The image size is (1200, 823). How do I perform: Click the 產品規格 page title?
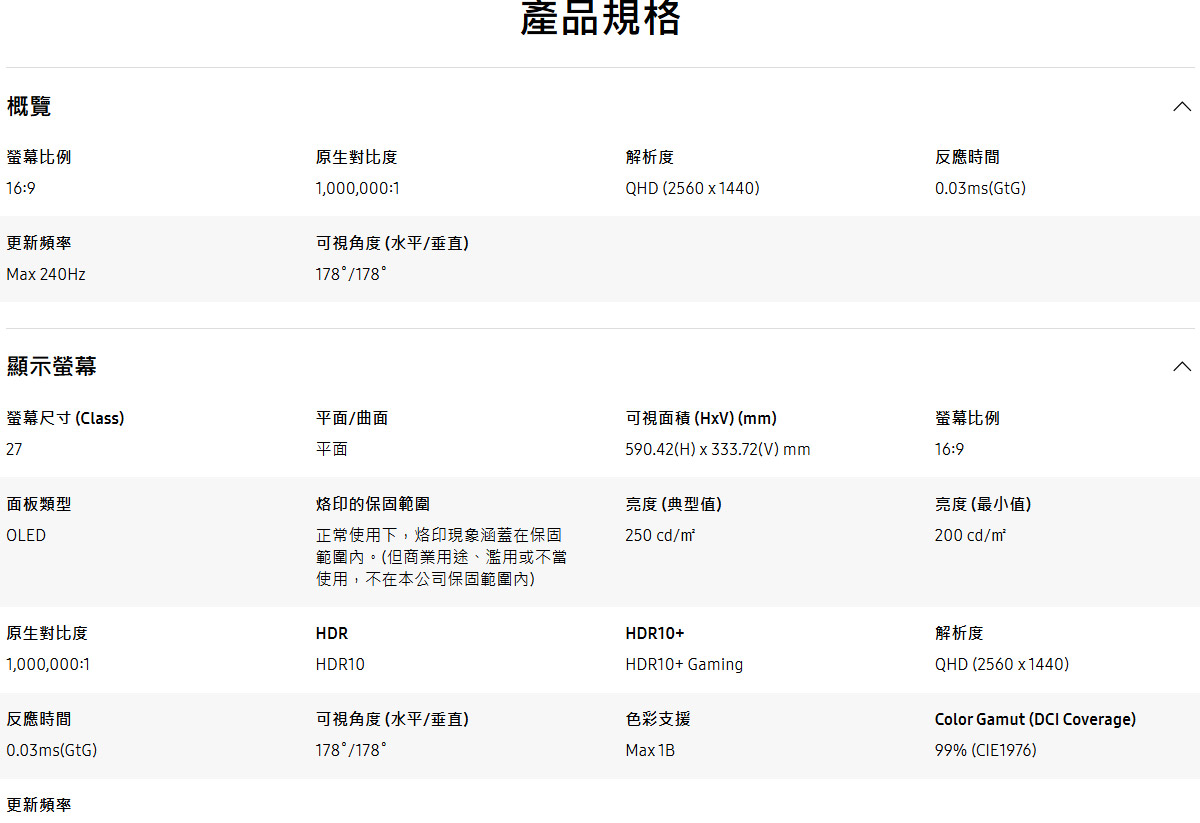tap(599, 18)
